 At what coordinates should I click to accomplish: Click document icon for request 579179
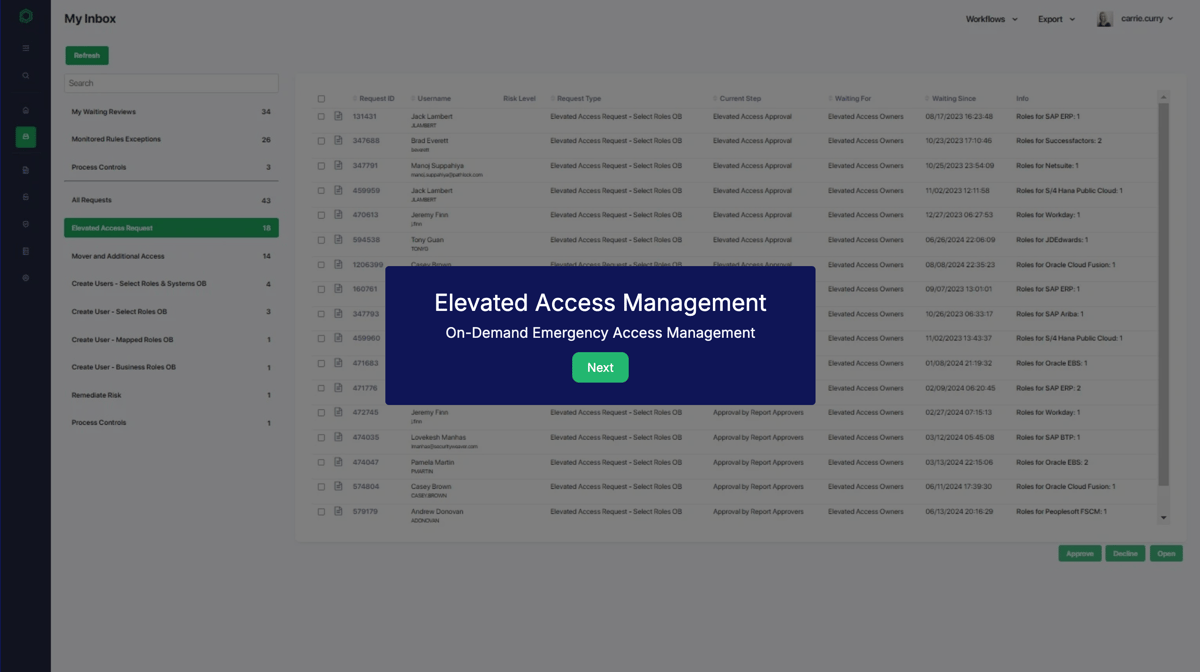tap(338, 511)
